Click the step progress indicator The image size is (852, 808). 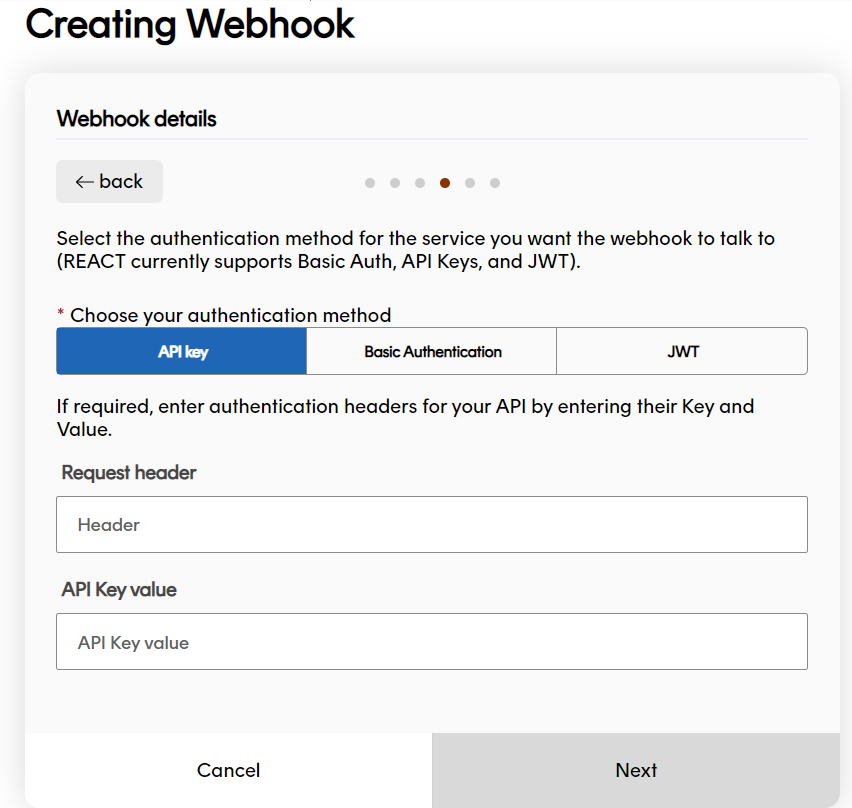click(x=432, y=183)
